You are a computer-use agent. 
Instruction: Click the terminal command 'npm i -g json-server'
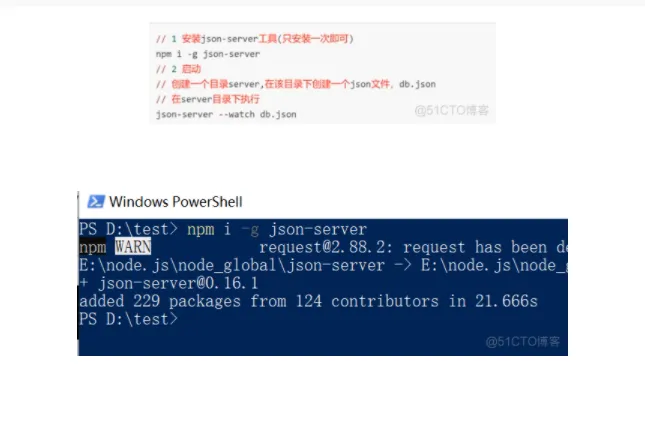[277, 229]
